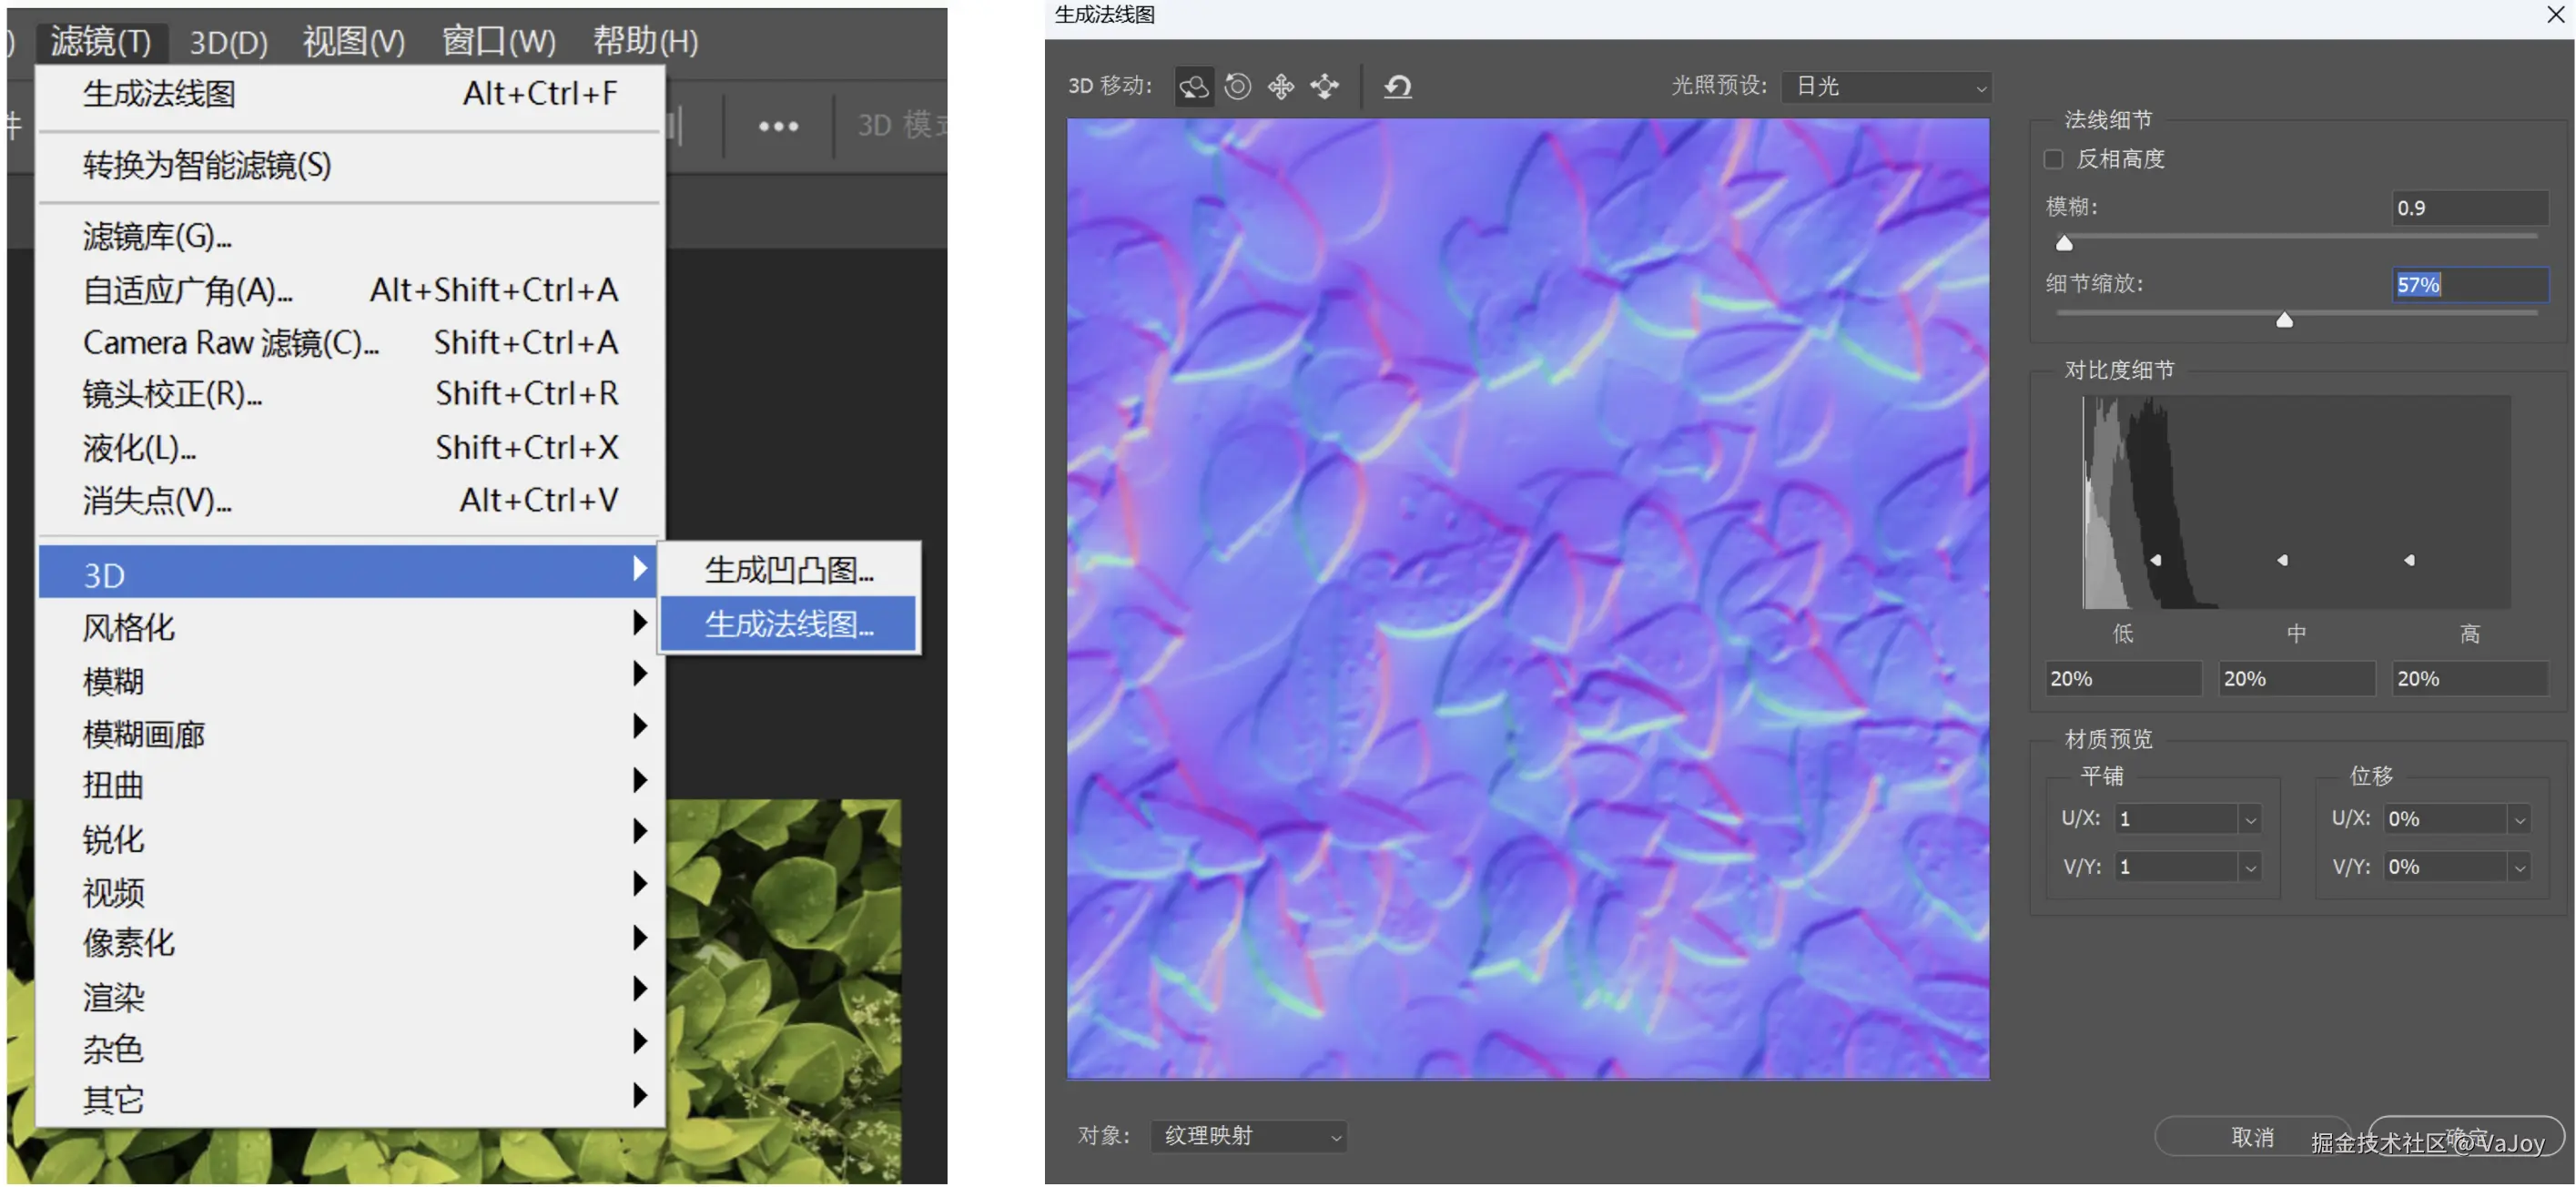The height and width of the screenshot is (1187, 2576).
Task: Choose 生成法线图 from the 3D submenu
Action: pyautogui.click(x=789, y=624)
